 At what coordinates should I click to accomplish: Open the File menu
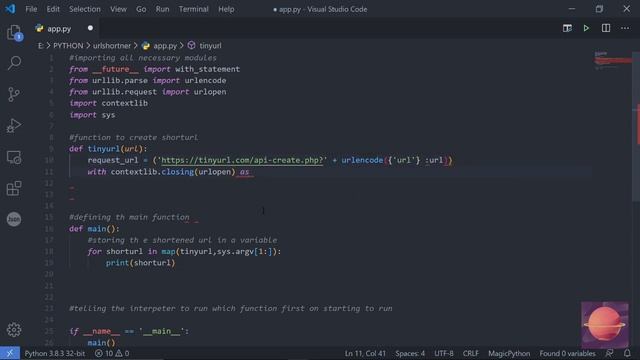point(31,9)
